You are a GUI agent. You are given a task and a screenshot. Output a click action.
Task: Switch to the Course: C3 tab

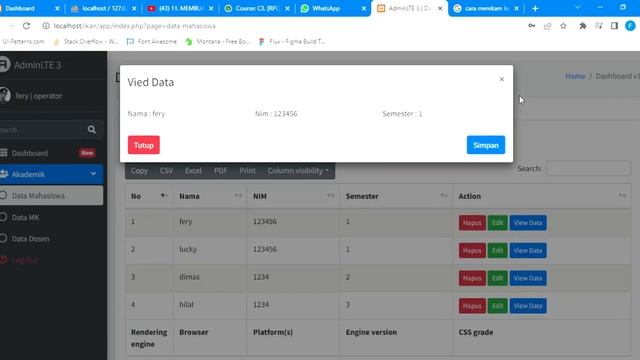[x=258, y=8]
